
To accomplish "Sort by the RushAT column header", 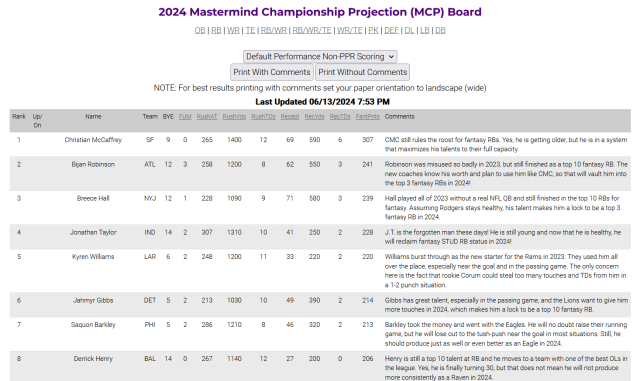I will pyautogui.click(x=207, y=117).
